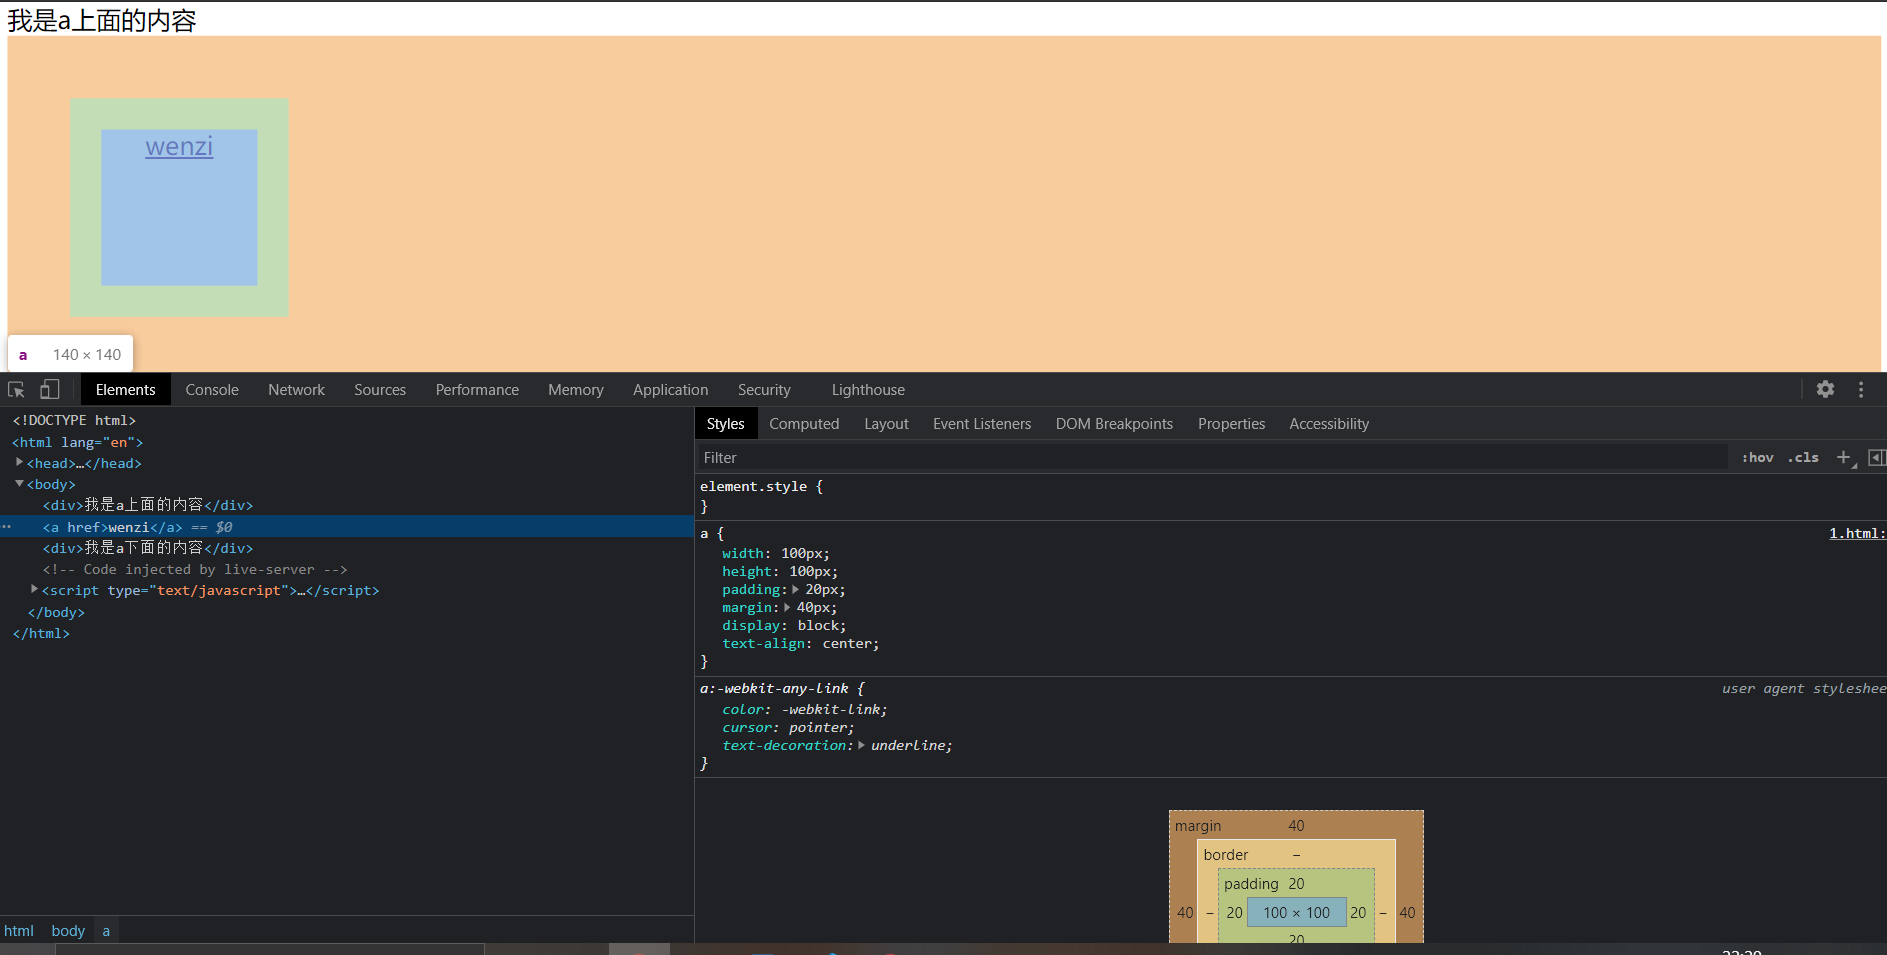Edit the text-align center value

click(x=848, y=644)
